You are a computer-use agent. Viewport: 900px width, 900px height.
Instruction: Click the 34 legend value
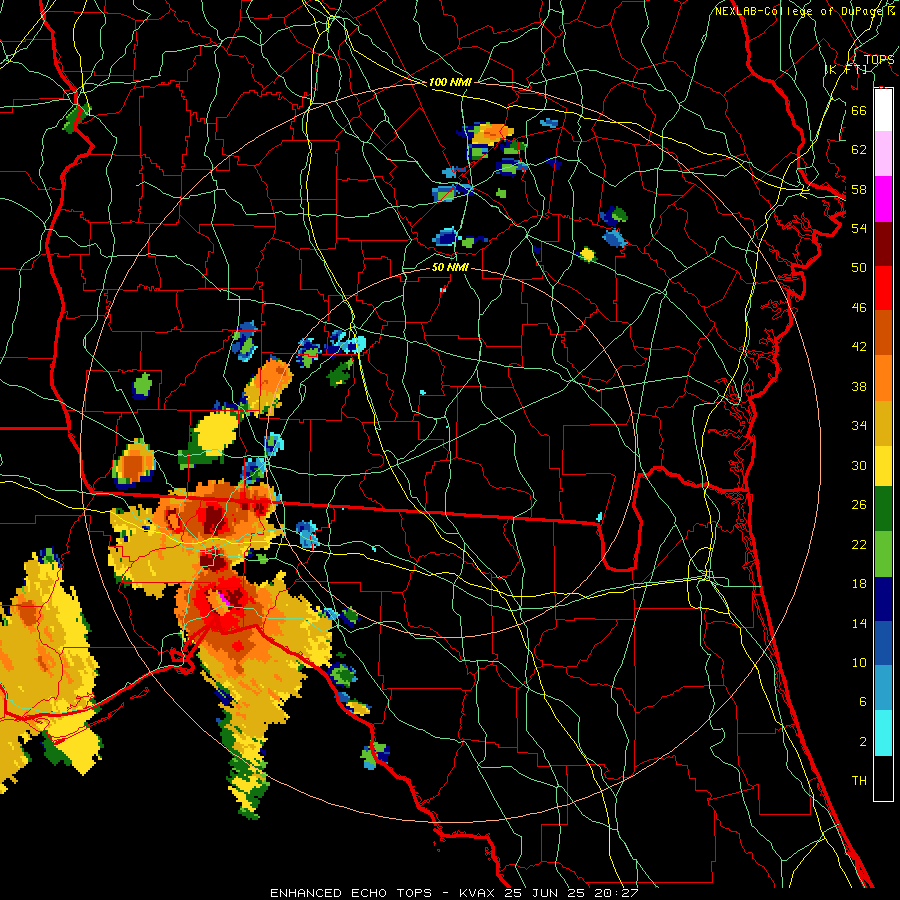859,426
